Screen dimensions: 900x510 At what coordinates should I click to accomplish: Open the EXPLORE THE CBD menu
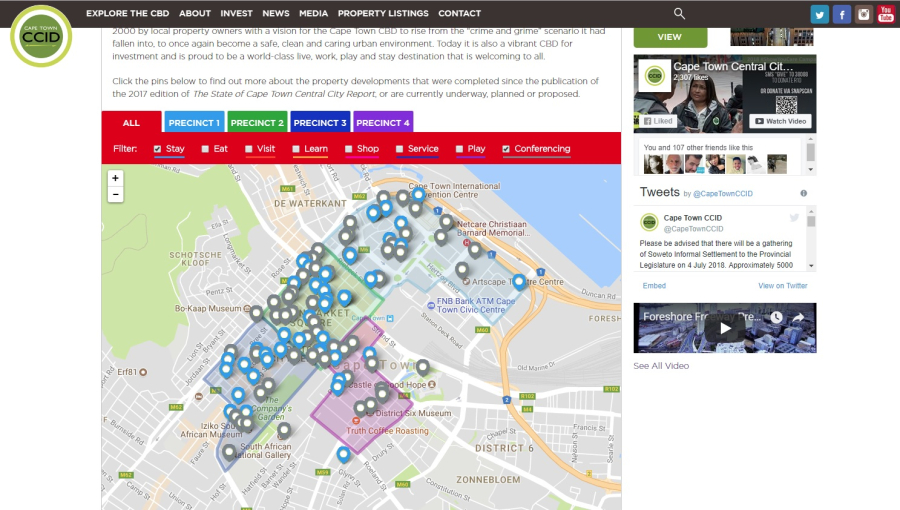(x=127, y=13)
